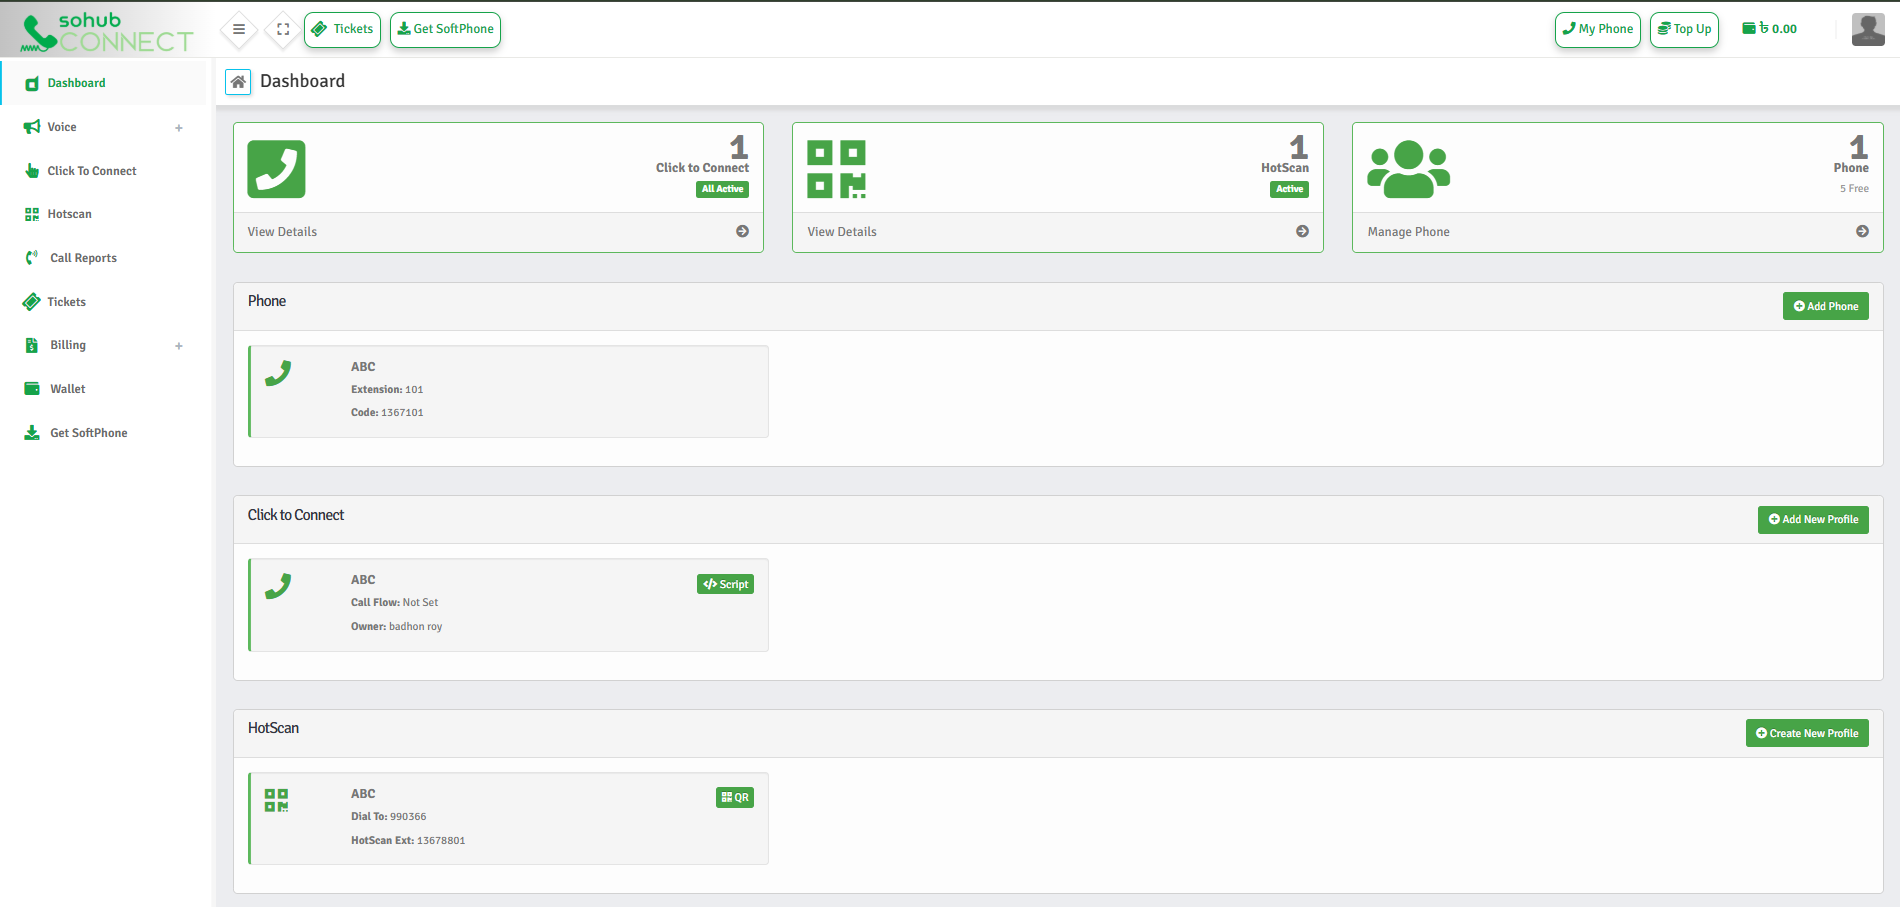Click the Call Reports sidebar icon
The width and height of the screenshot is (1900, 907).
pos(31,257)
